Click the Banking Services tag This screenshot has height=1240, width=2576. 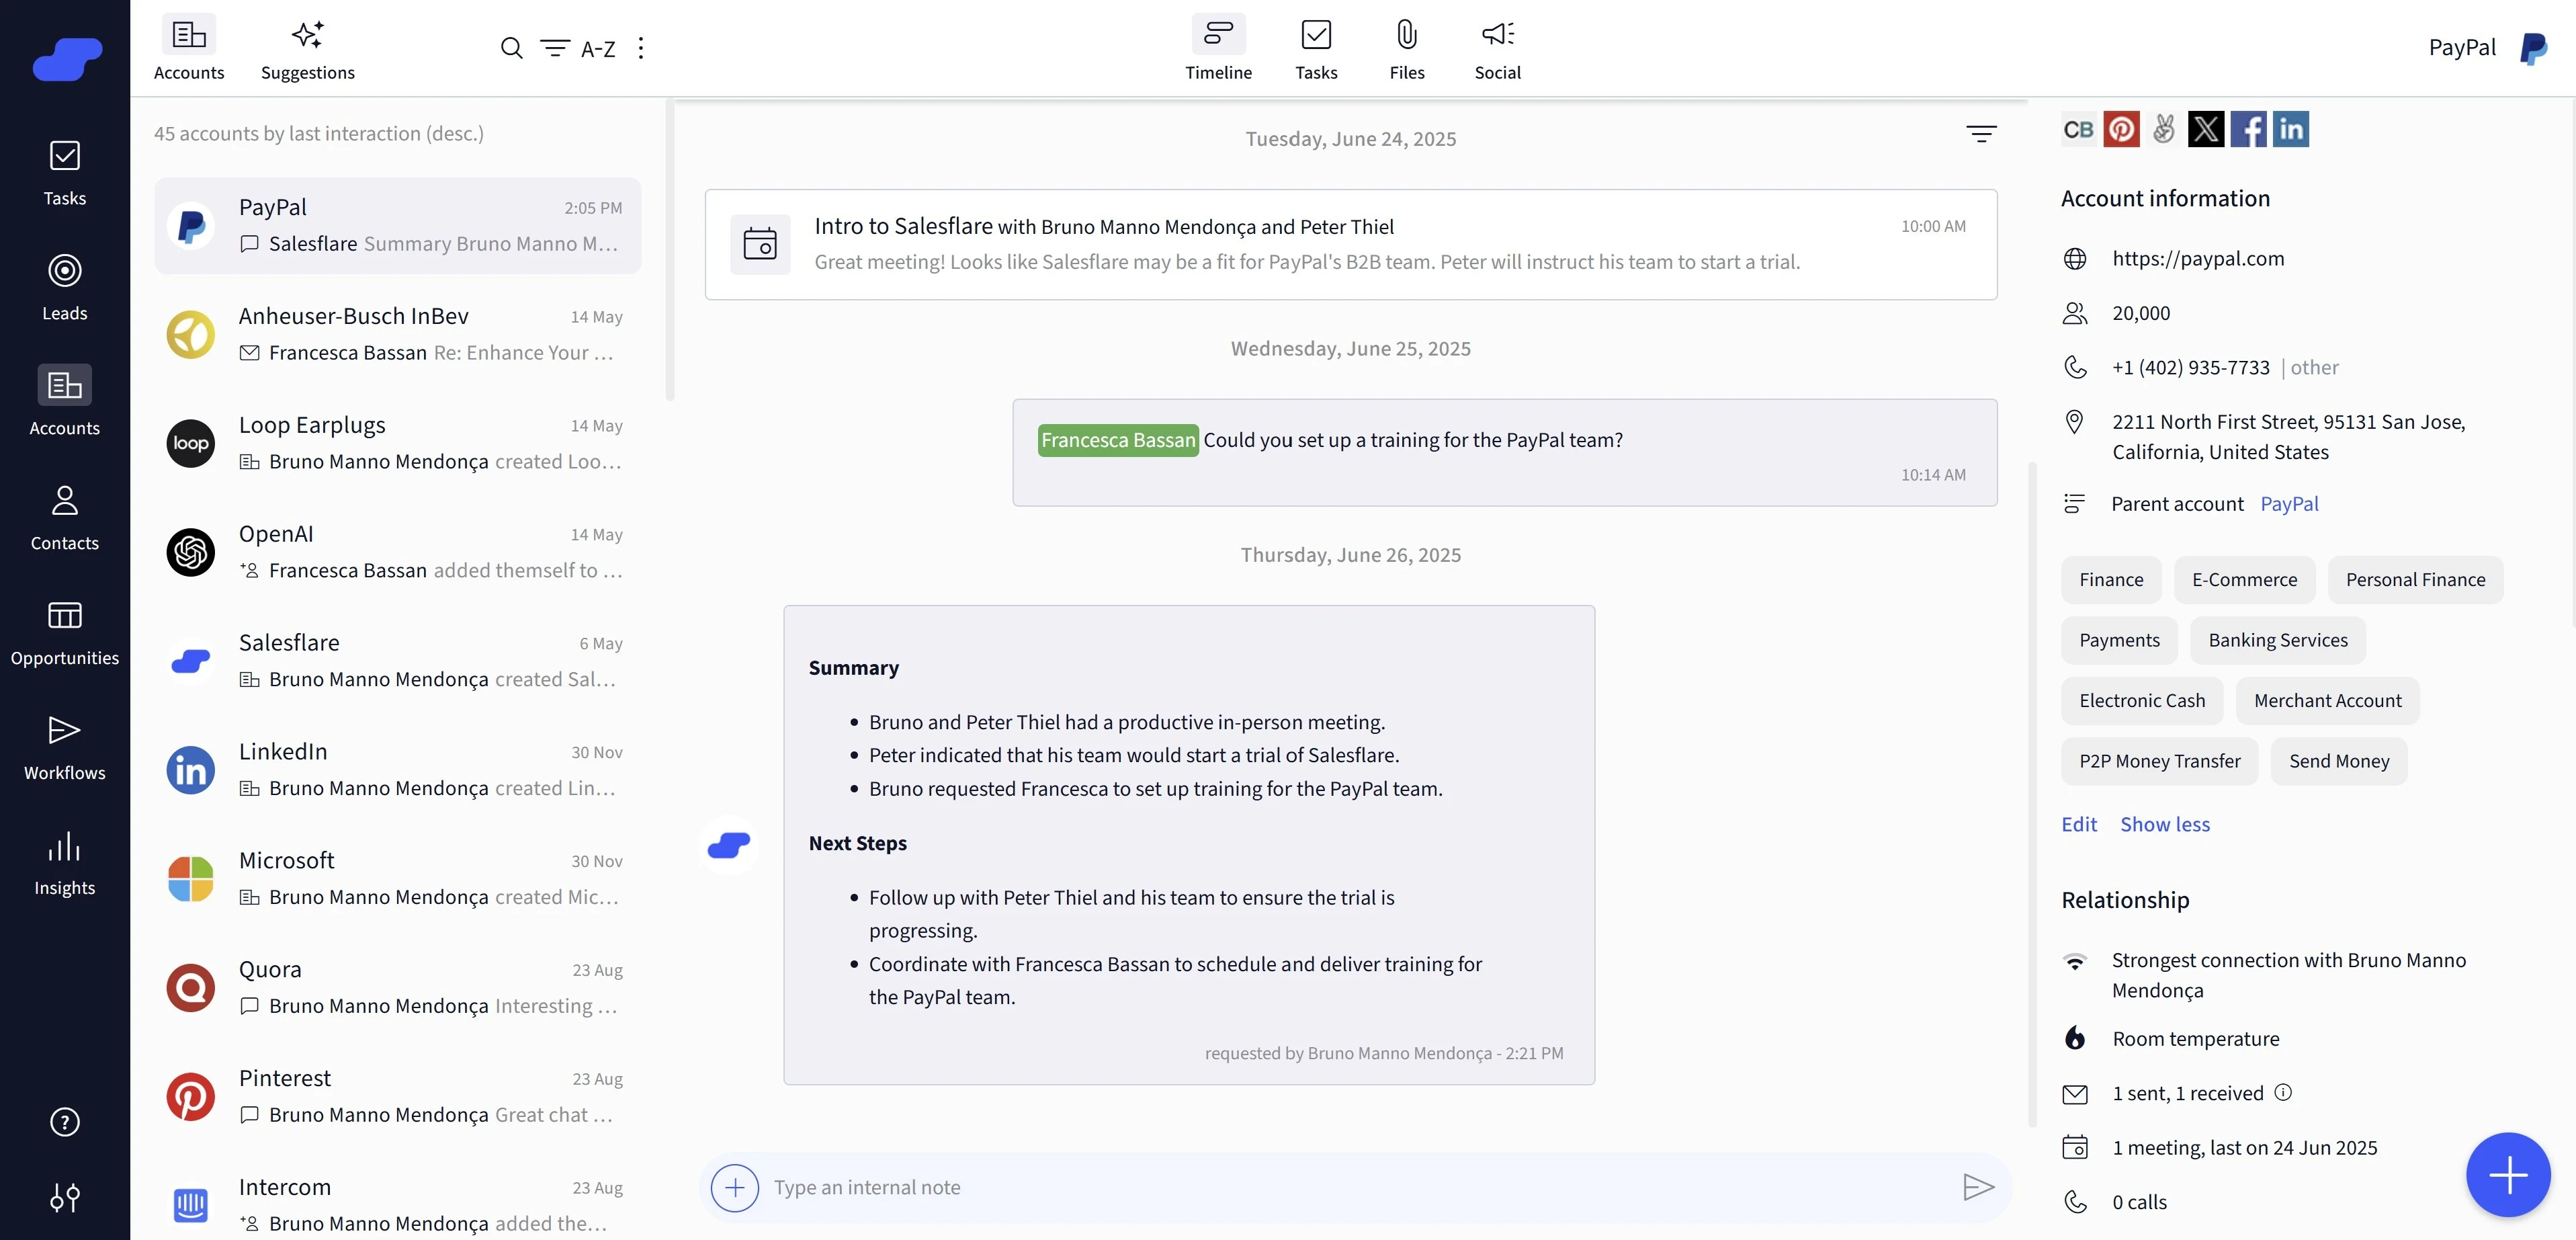coord(2278,640)
